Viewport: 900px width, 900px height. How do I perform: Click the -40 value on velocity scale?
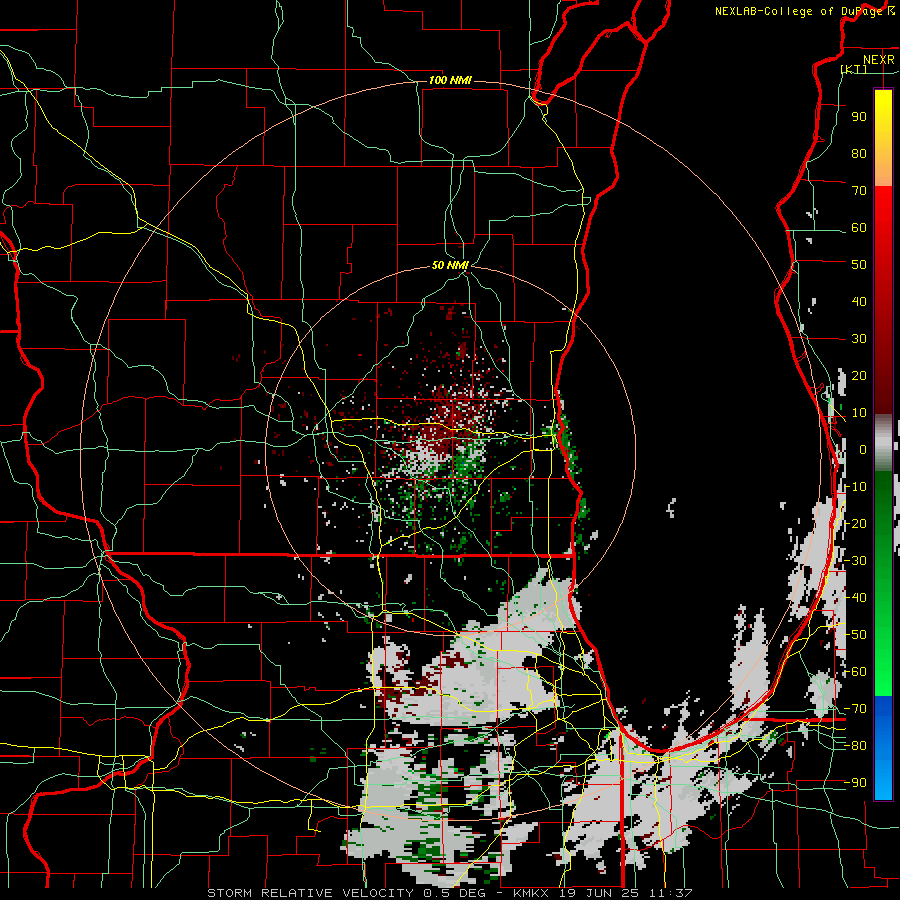pos(855,598)
